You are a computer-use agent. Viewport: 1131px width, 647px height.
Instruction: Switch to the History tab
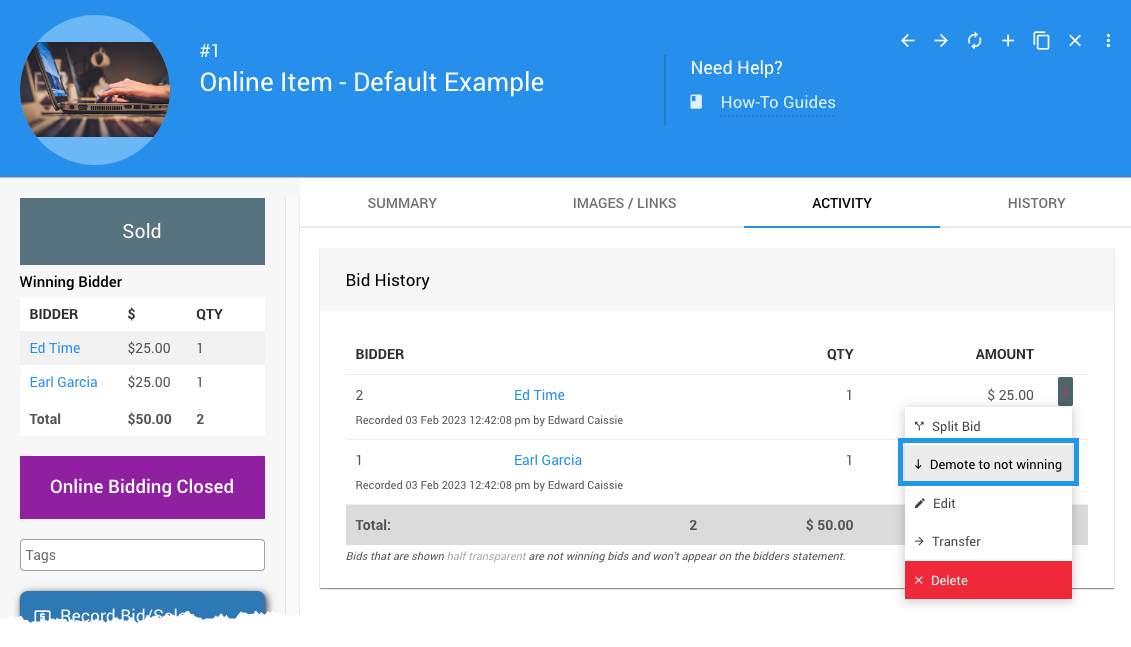[x=1036, y=203]
